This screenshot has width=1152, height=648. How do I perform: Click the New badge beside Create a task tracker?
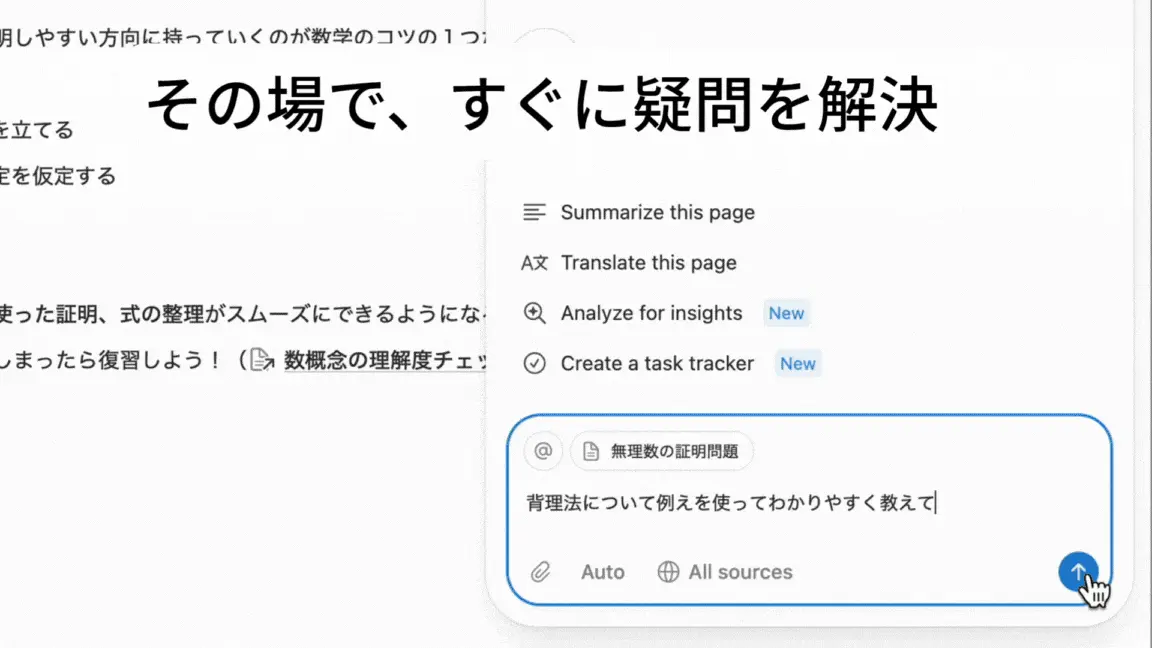[797, 363]
